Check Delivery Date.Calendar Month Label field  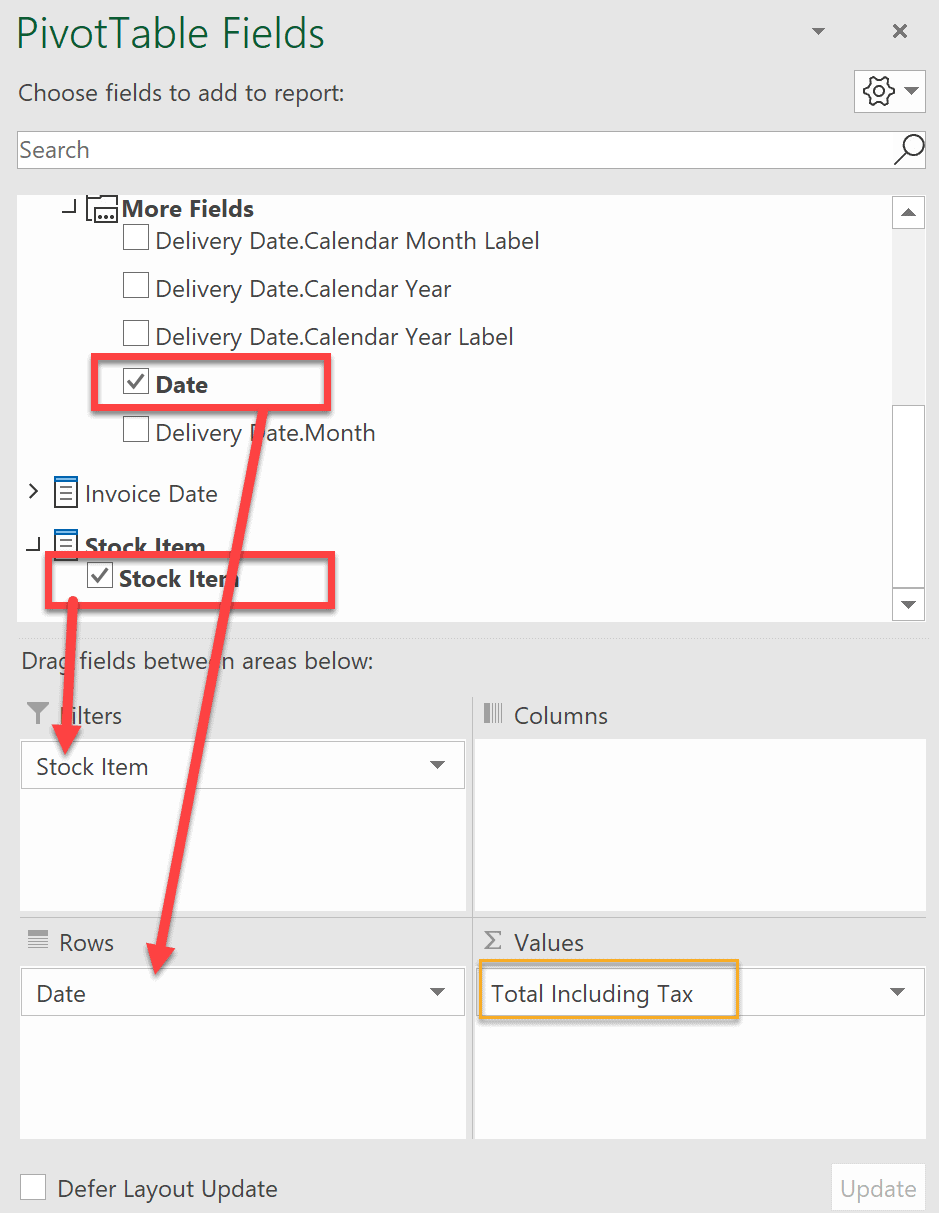pyautogui.click(x=136, y=239)
